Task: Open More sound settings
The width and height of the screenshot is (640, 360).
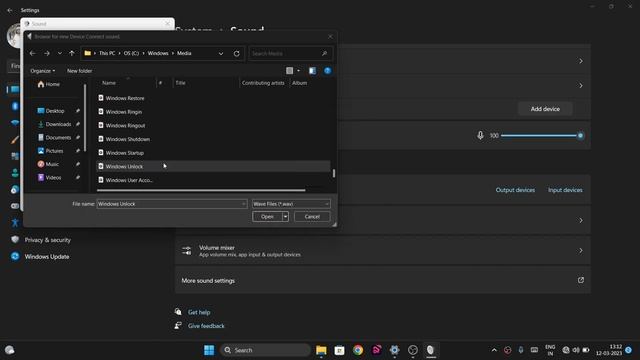Action: point(383,280)
